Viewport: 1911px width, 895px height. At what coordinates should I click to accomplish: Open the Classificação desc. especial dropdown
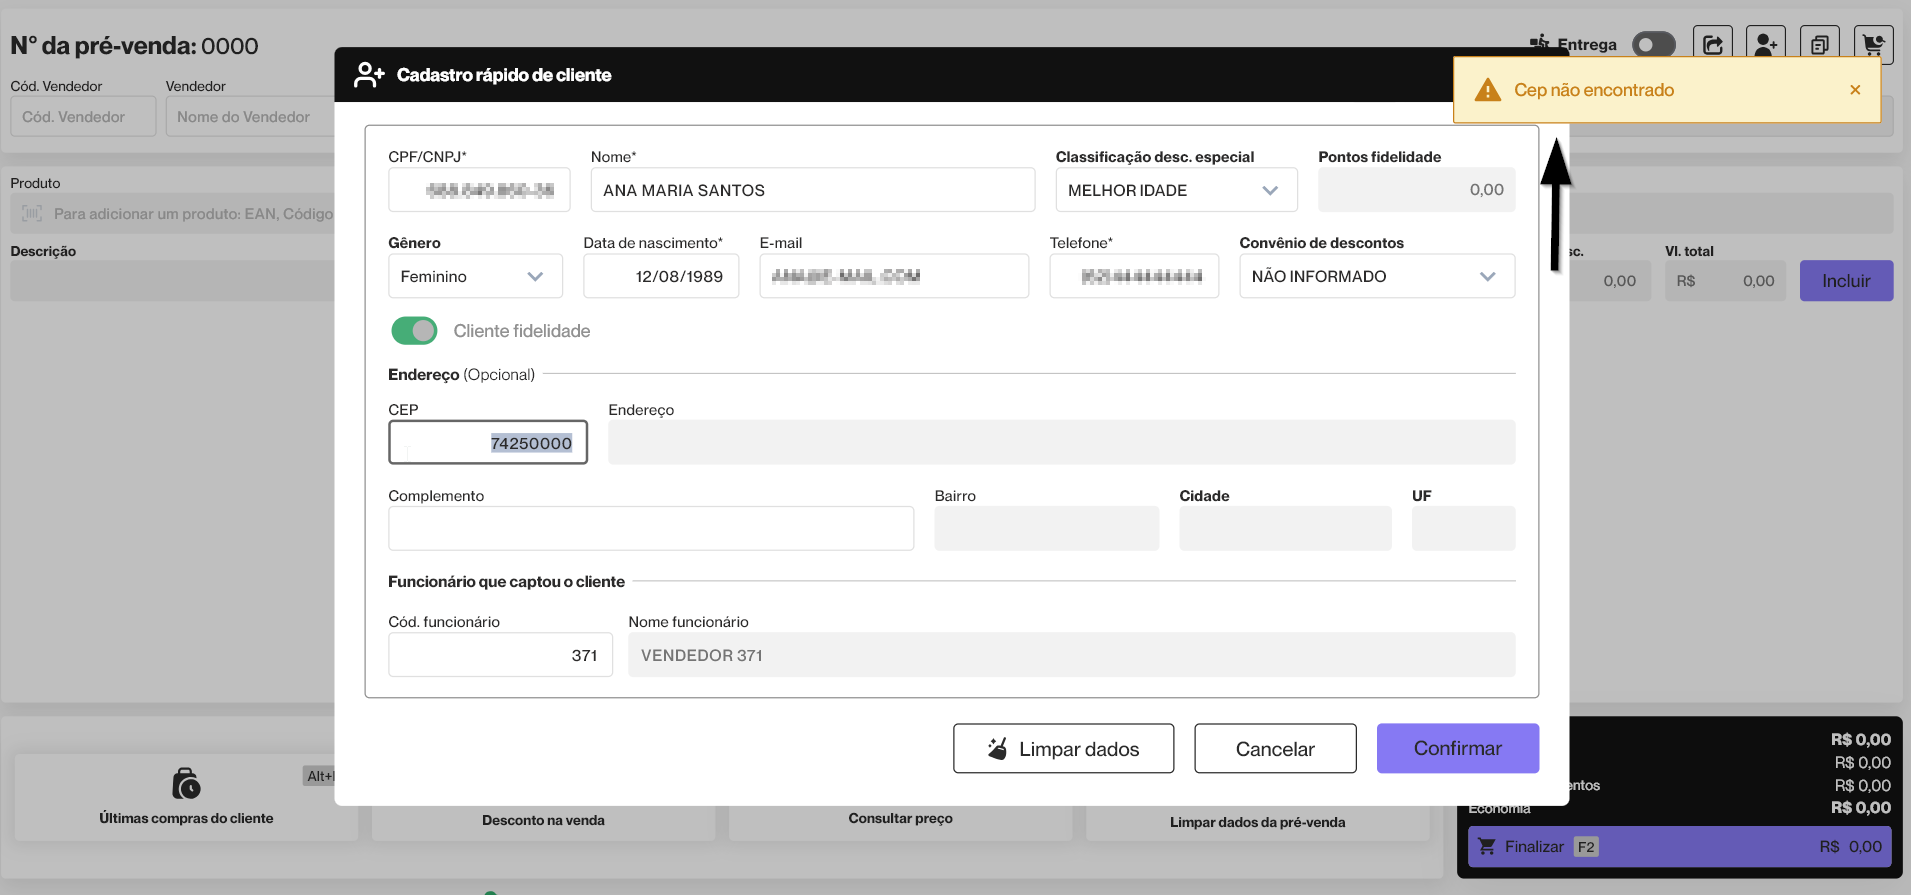pos(1176,190)
